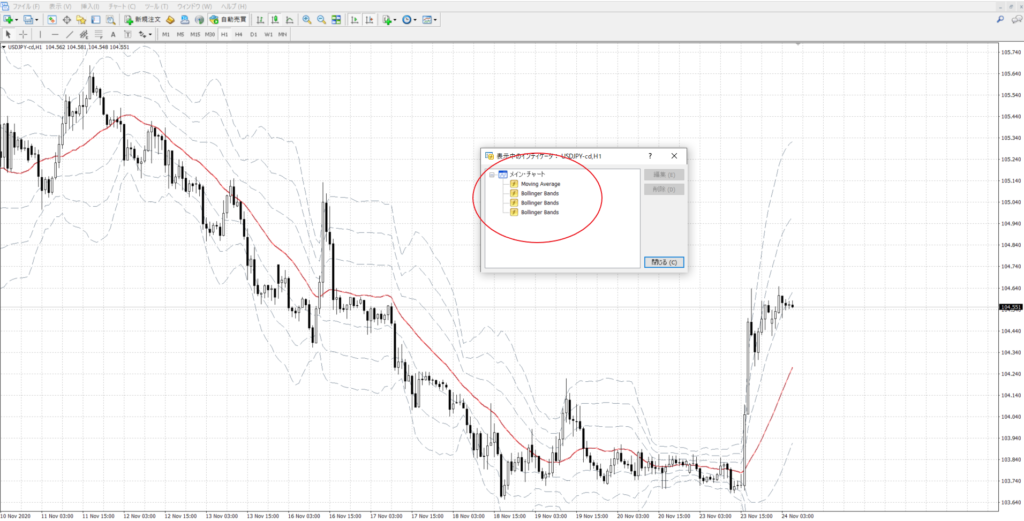Click the 削除 (D) delete button
Screen dimensions: 1024x521
[x=664, y=189]
